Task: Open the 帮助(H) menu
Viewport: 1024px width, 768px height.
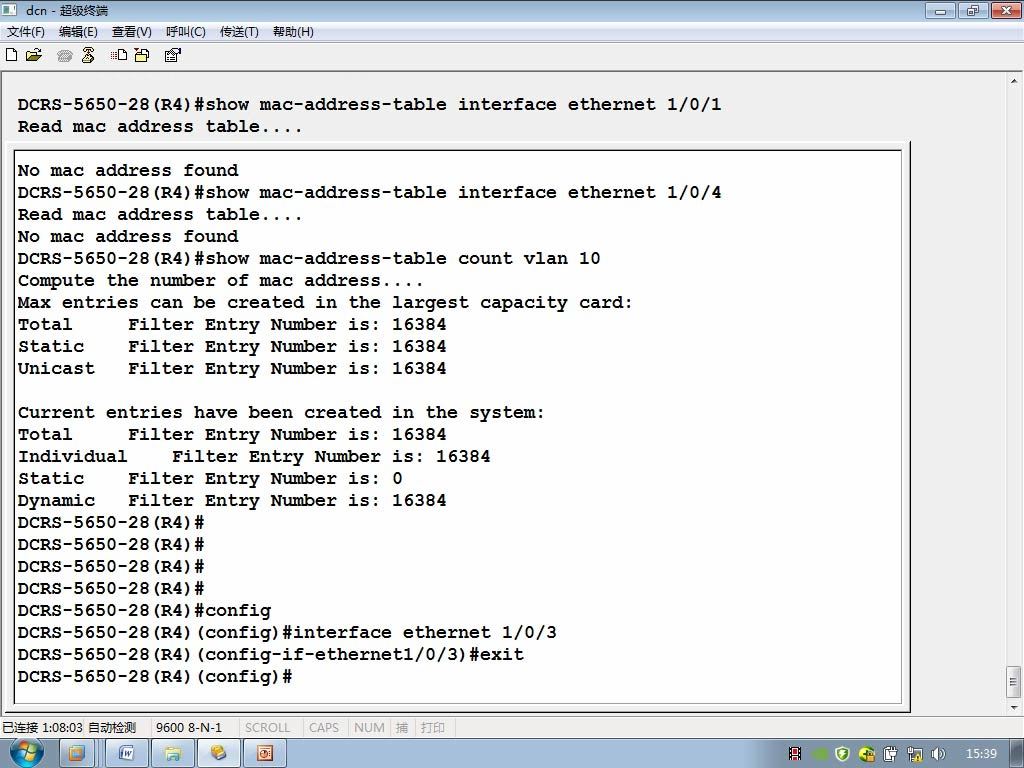Action: pos(293,32)
